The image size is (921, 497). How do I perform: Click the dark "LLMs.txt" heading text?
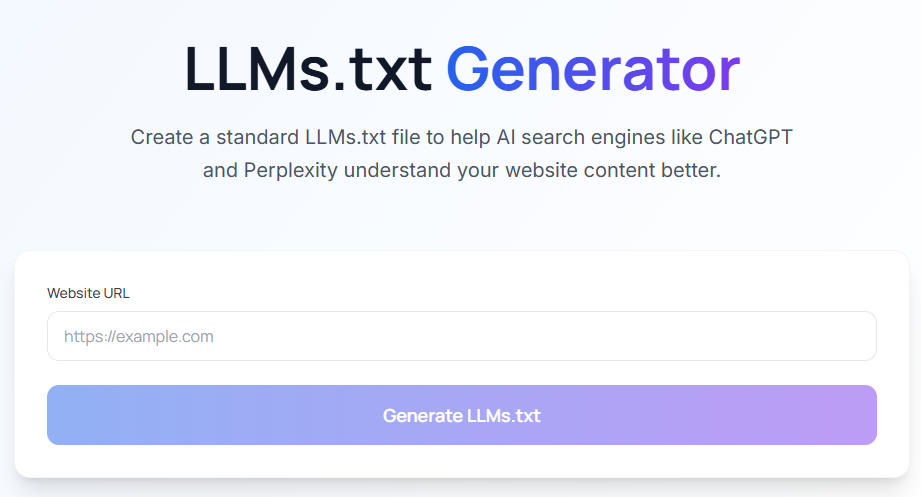click(307, 69)
